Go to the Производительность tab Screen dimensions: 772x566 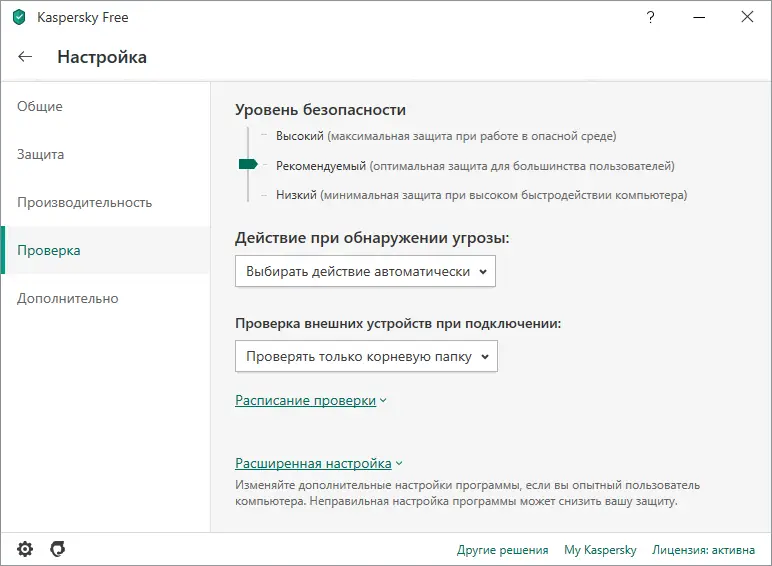pos(85,203)
